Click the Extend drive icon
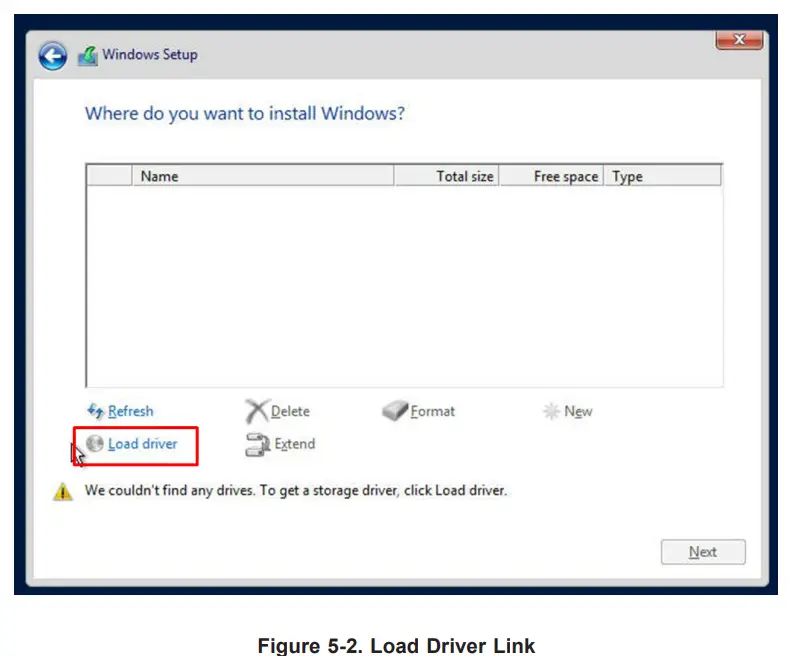 pyautogui.click(x=257, y=444)
